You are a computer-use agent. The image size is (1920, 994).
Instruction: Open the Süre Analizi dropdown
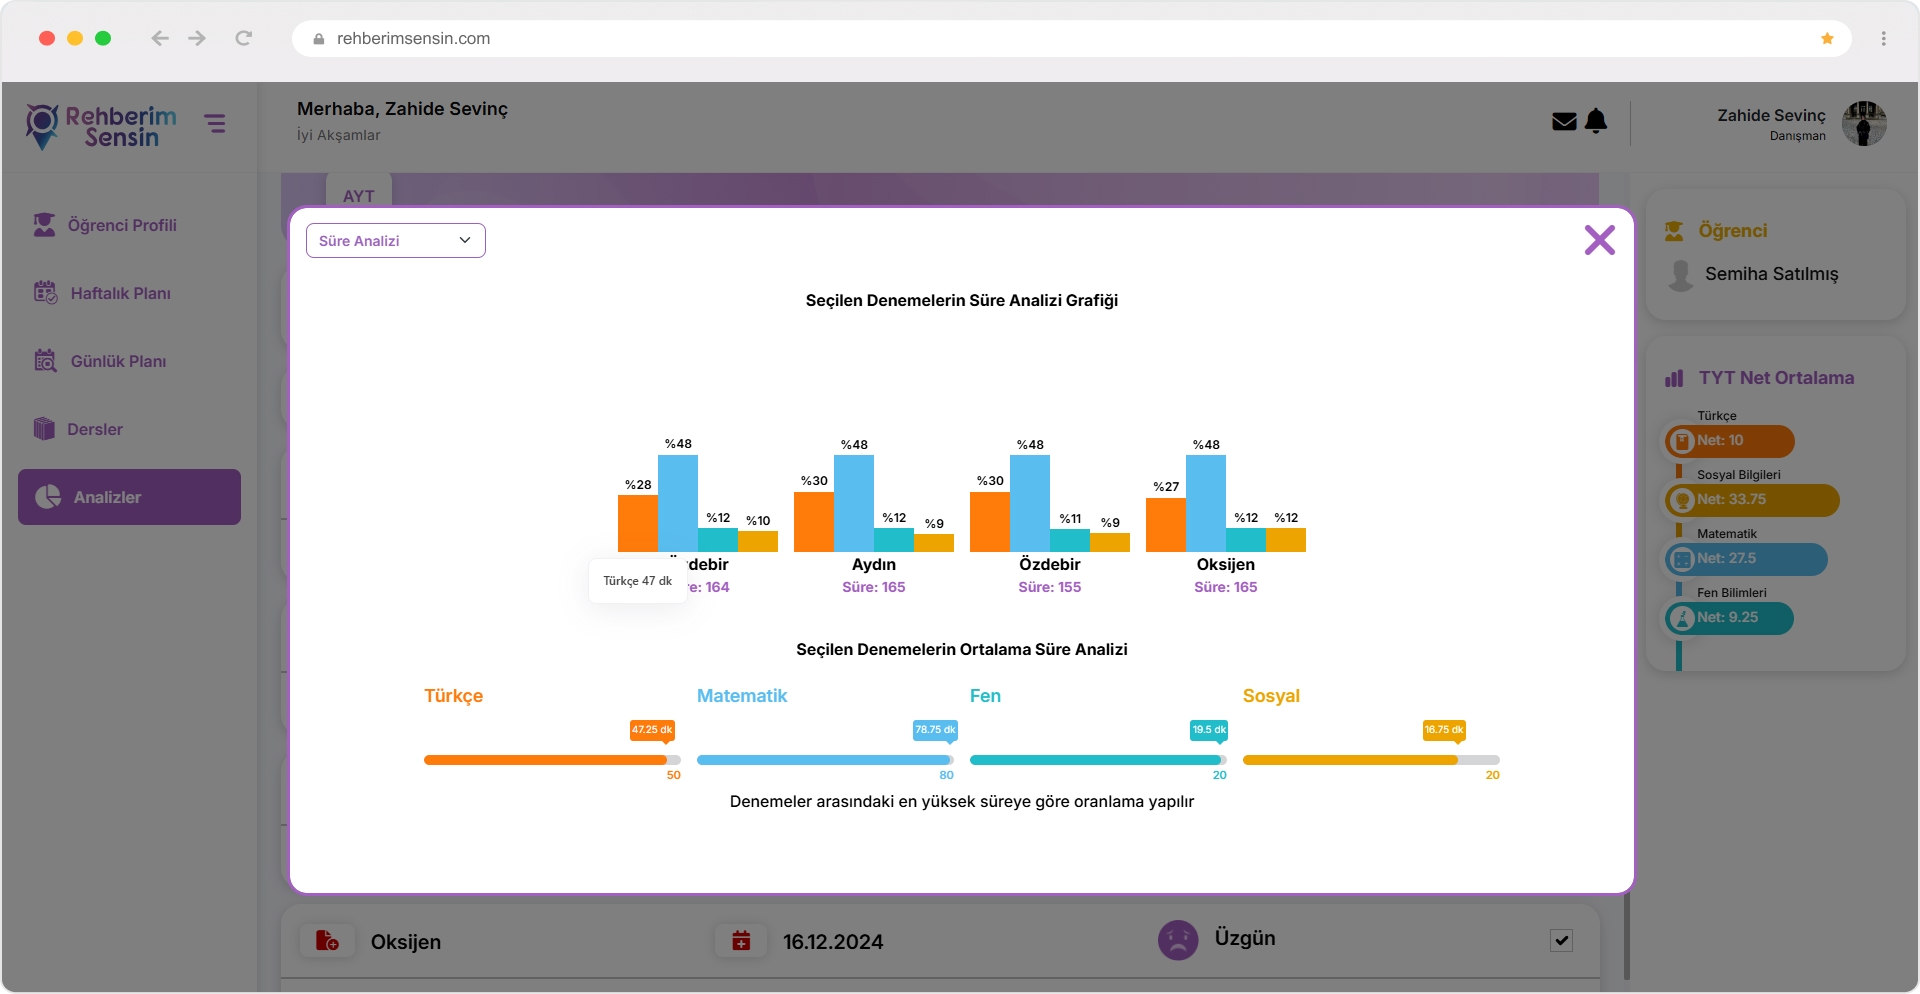click(395, 241)
